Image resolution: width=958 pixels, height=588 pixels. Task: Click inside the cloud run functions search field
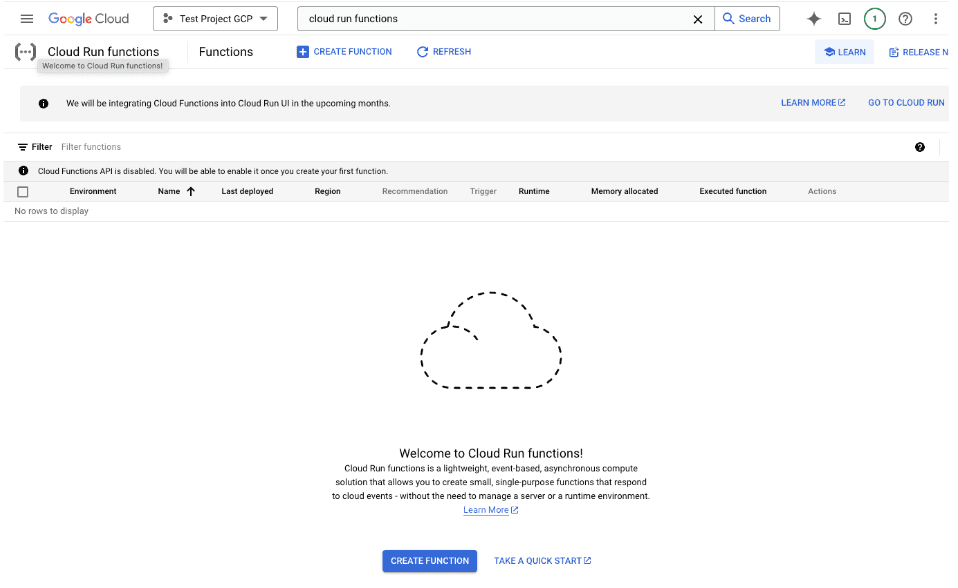450,18
